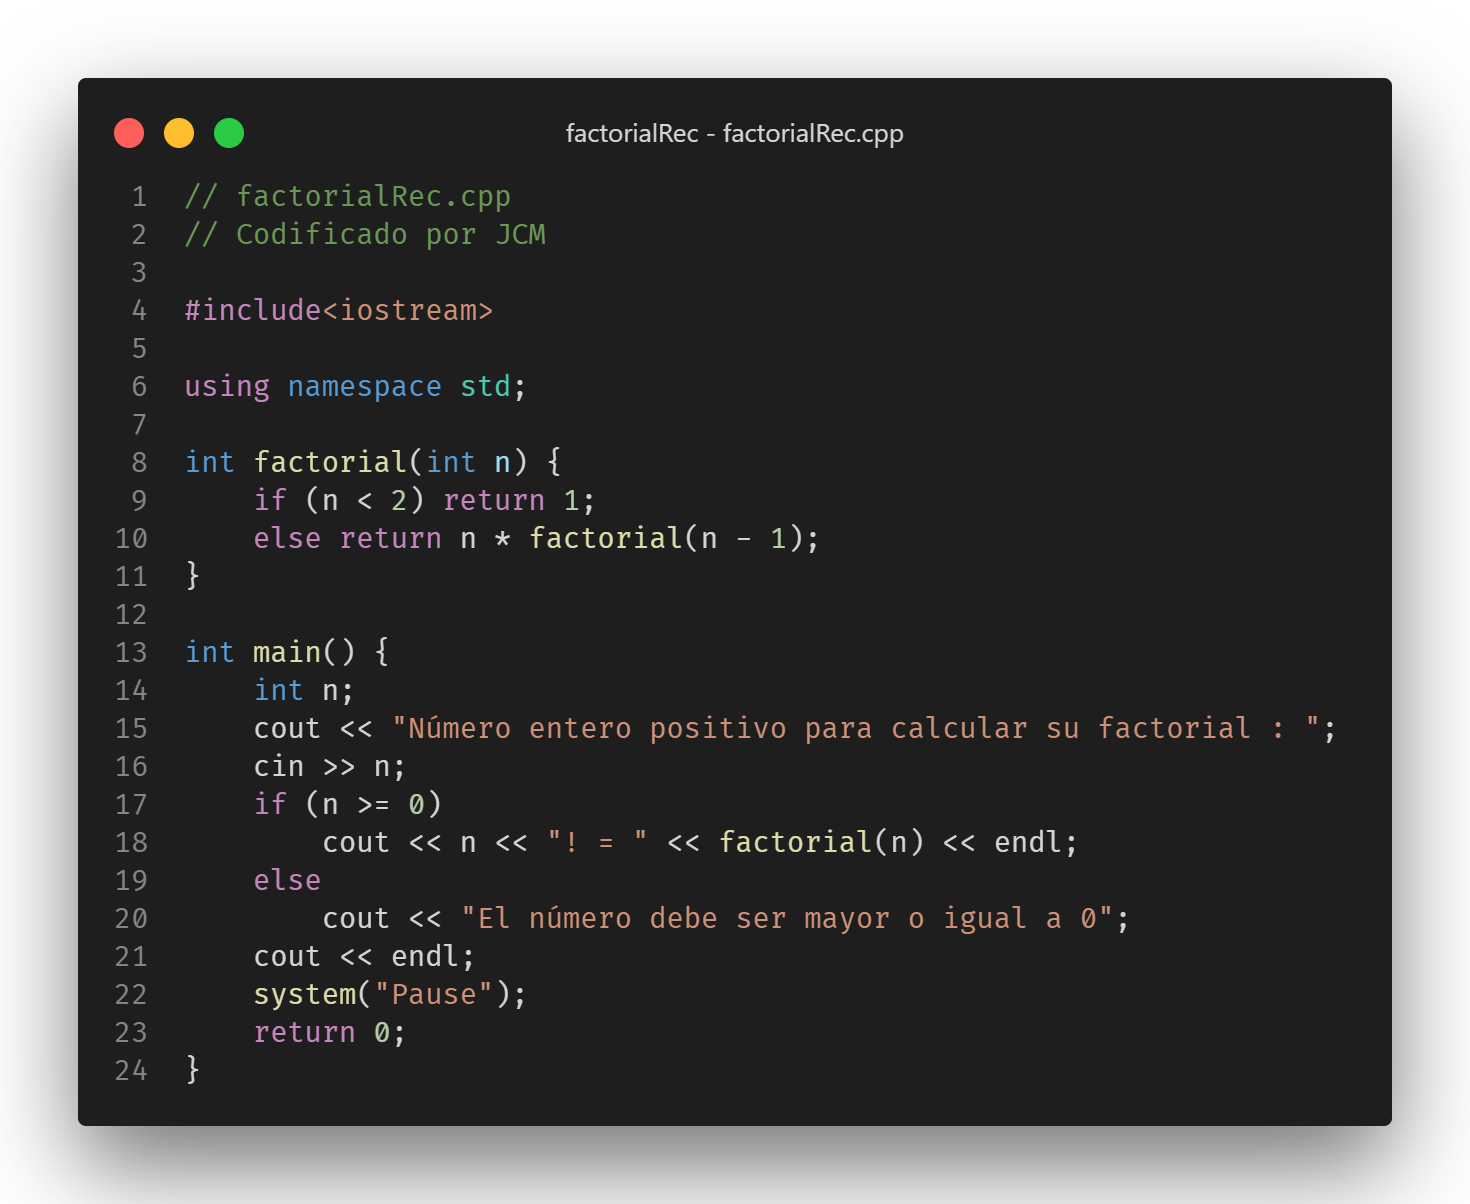
Task: Select the cin >> n statement
Action: point(328,766)
